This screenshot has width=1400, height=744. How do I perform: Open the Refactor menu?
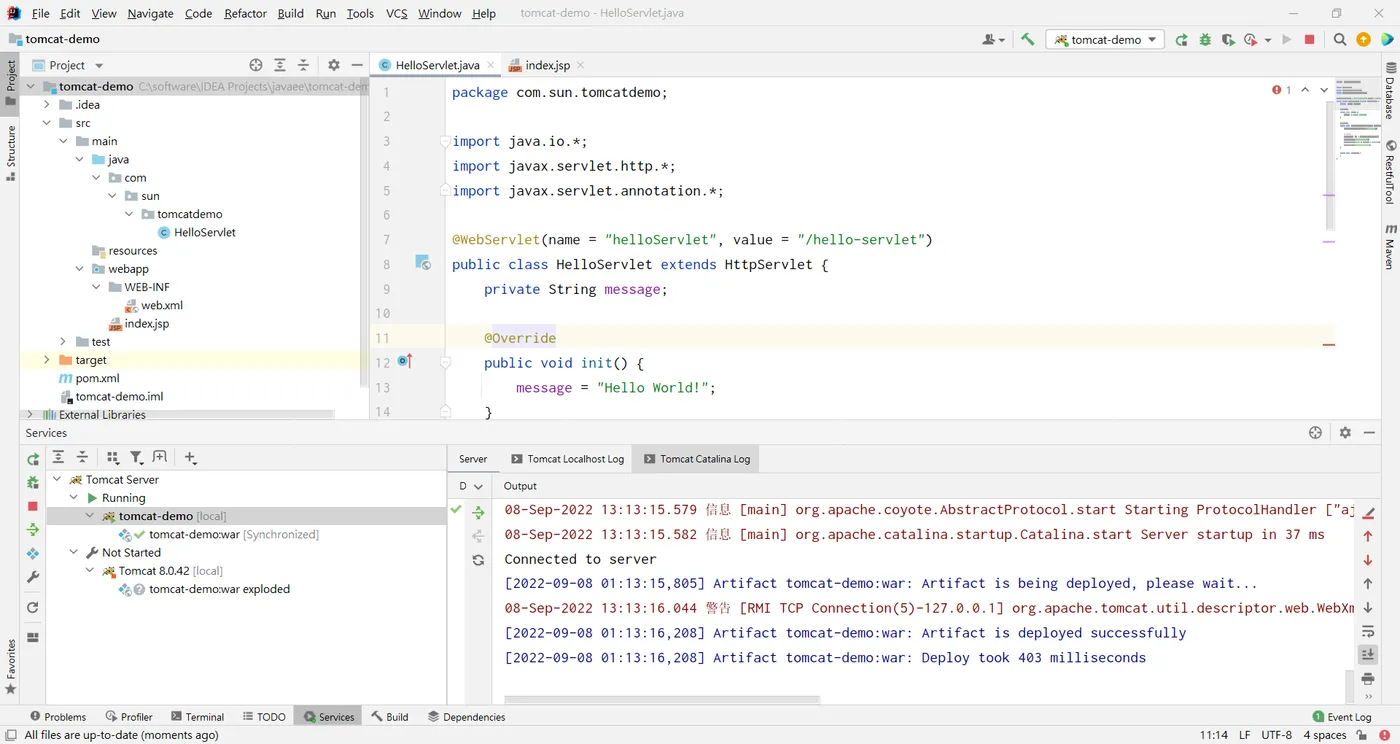(245, 13)
